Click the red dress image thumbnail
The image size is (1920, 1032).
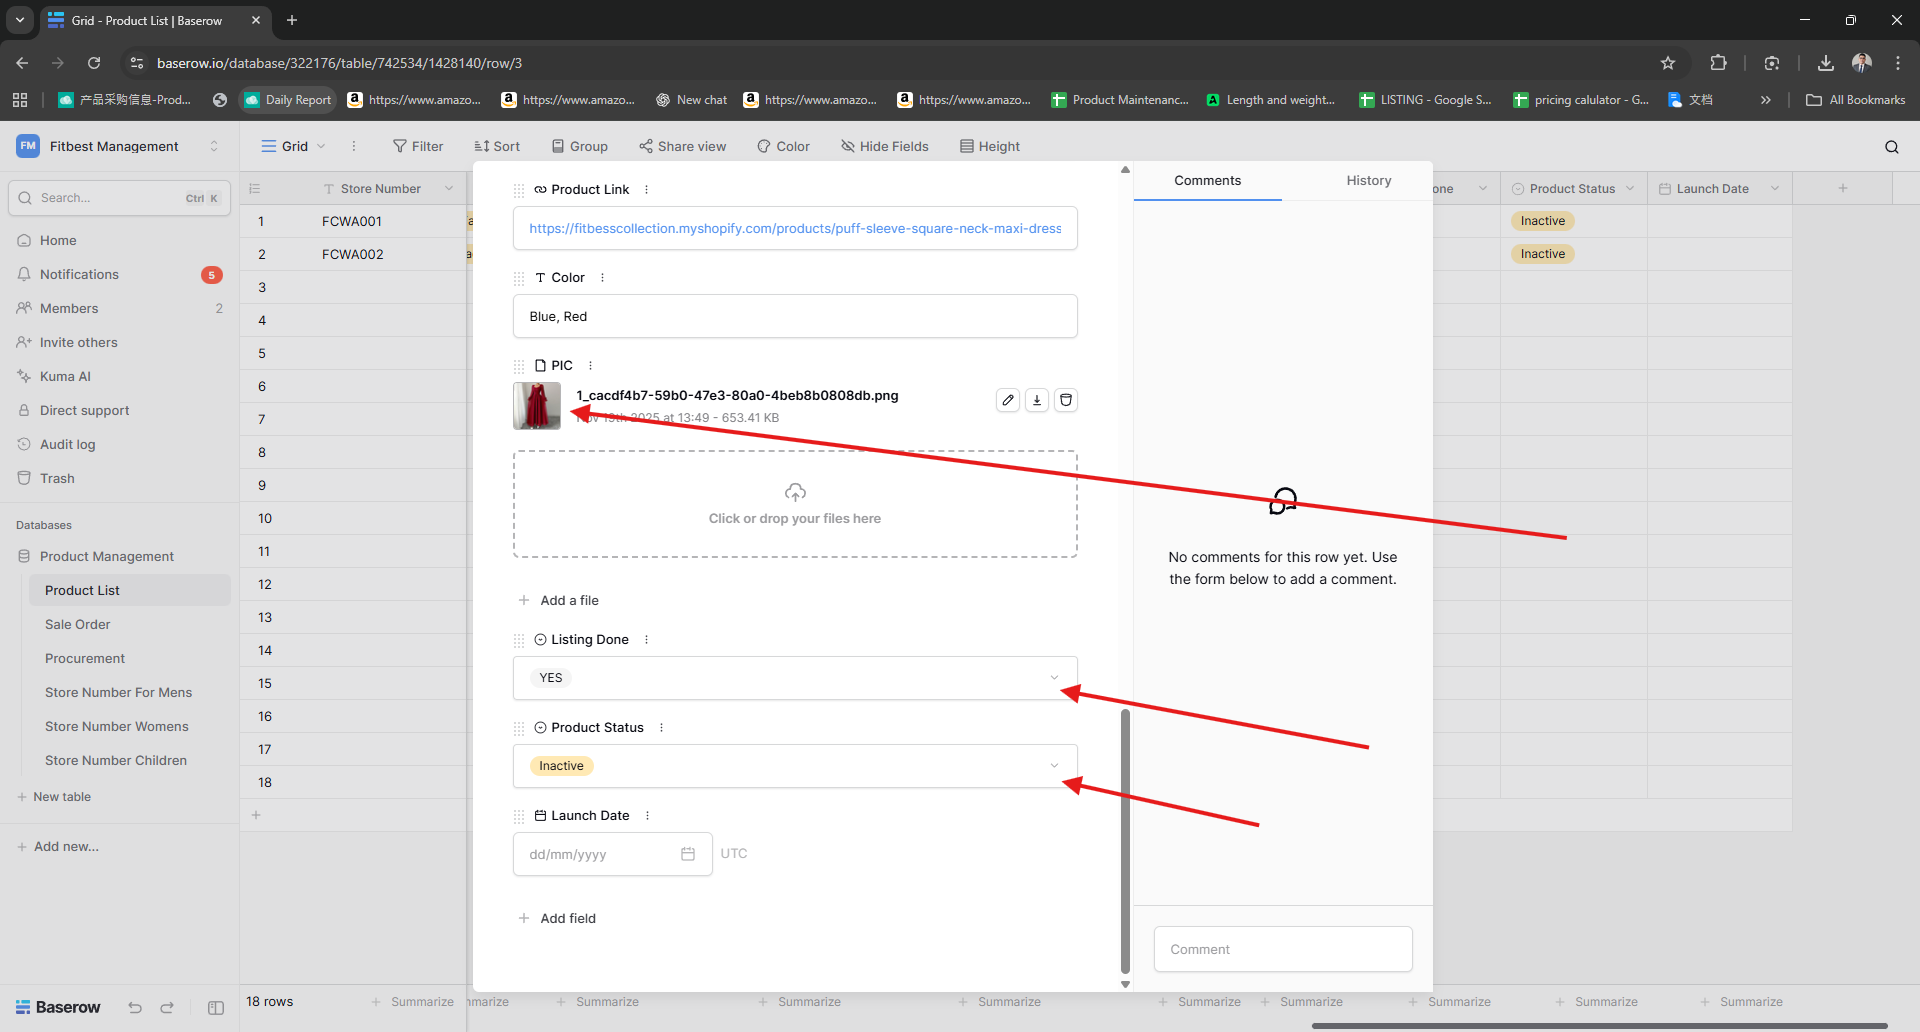tap(537, 406)
